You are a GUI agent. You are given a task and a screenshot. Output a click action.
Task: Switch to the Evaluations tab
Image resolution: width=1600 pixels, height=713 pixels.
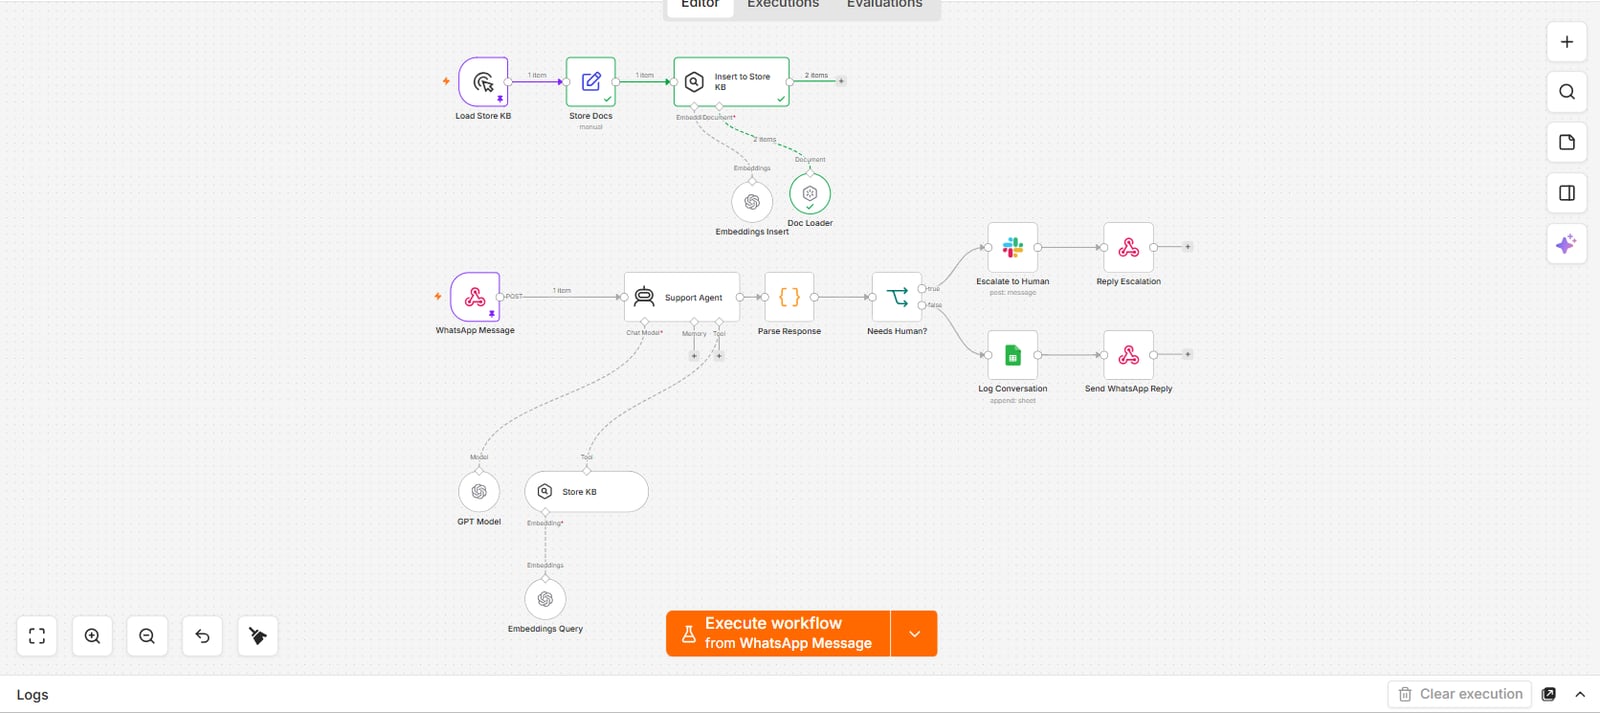(885, 4)
